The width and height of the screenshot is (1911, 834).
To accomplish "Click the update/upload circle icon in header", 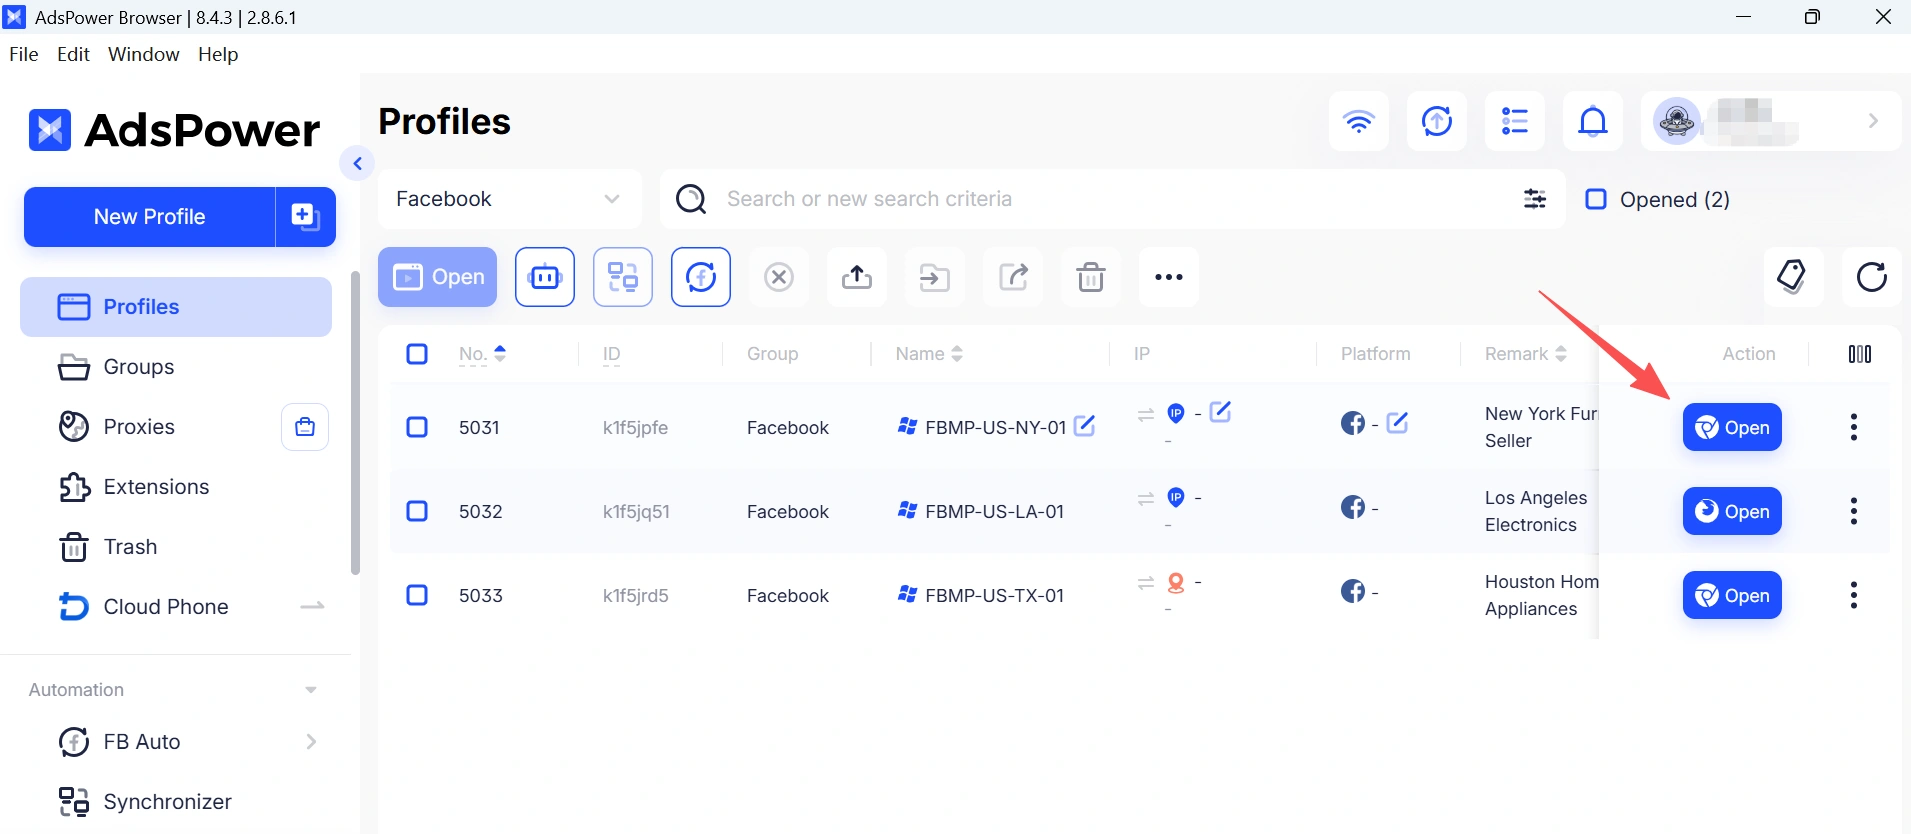I will [1437, 121].
